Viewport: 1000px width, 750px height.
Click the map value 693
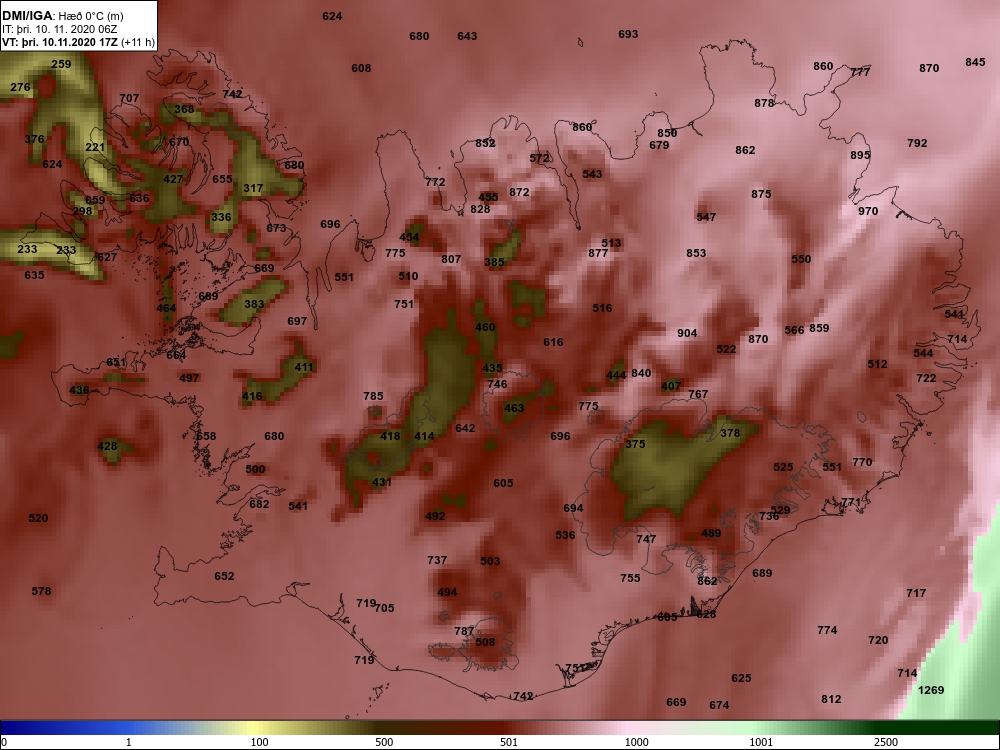click(628, 34)
